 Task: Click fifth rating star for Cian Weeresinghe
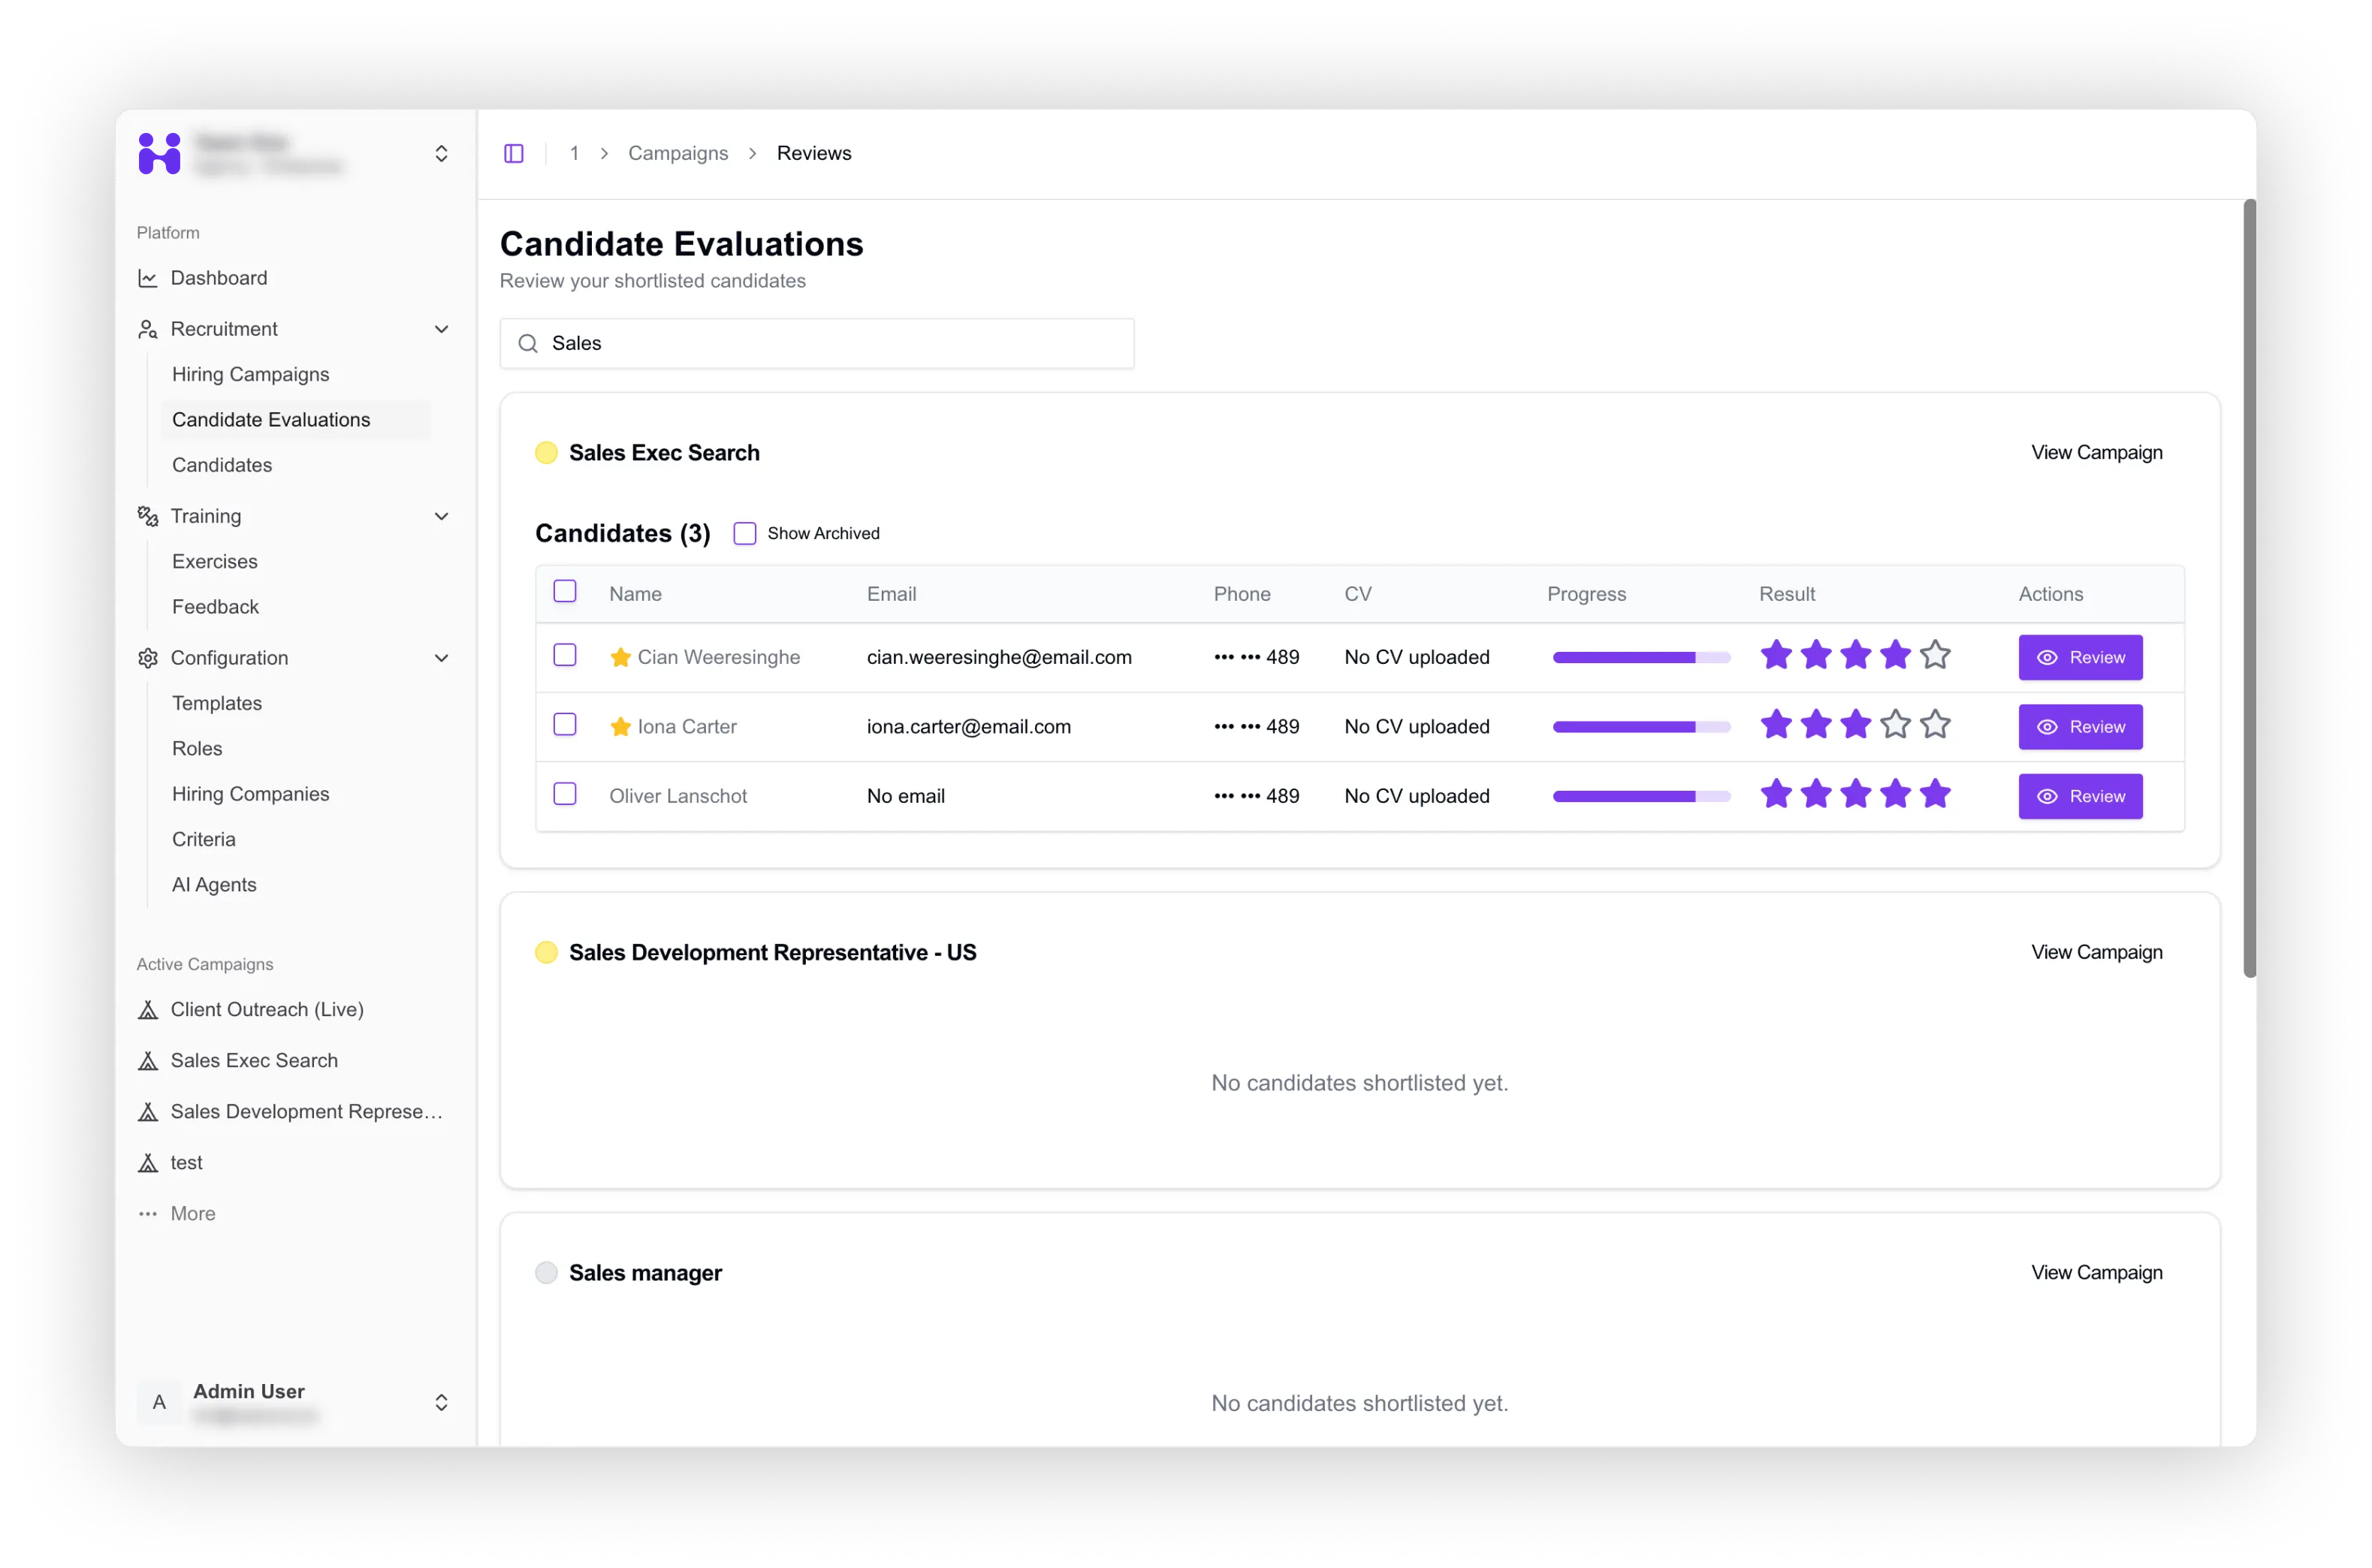point(1935,655)
